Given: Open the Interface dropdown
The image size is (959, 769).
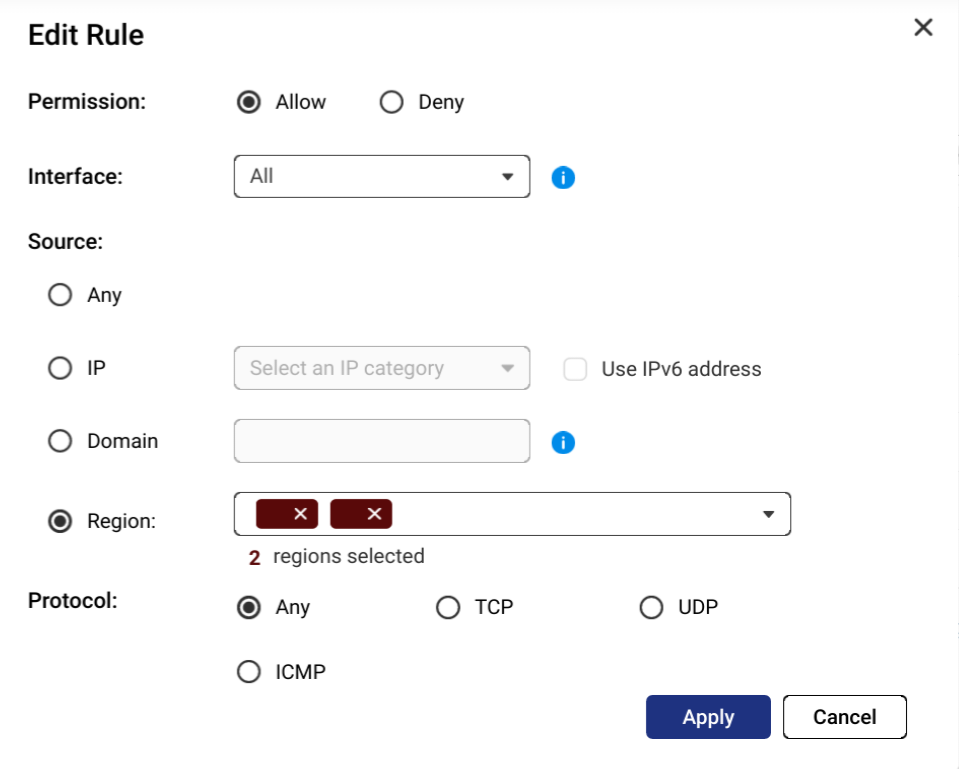Looking at the screenshot, I should (x=381, y=176).
